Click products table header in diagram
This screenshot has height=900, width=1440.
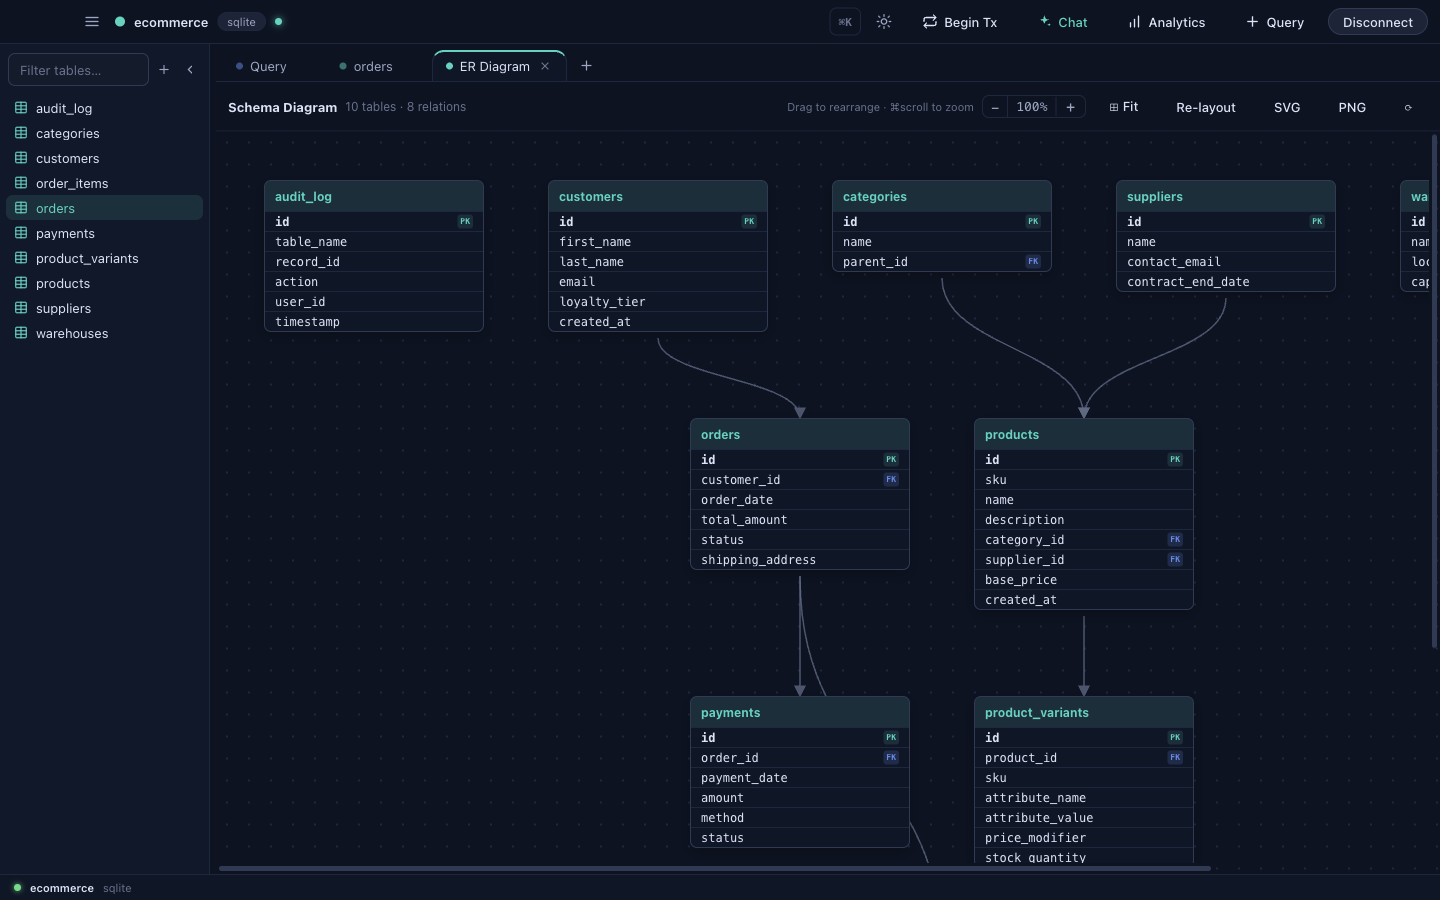pyautogui.click(x=1084, y=435)
